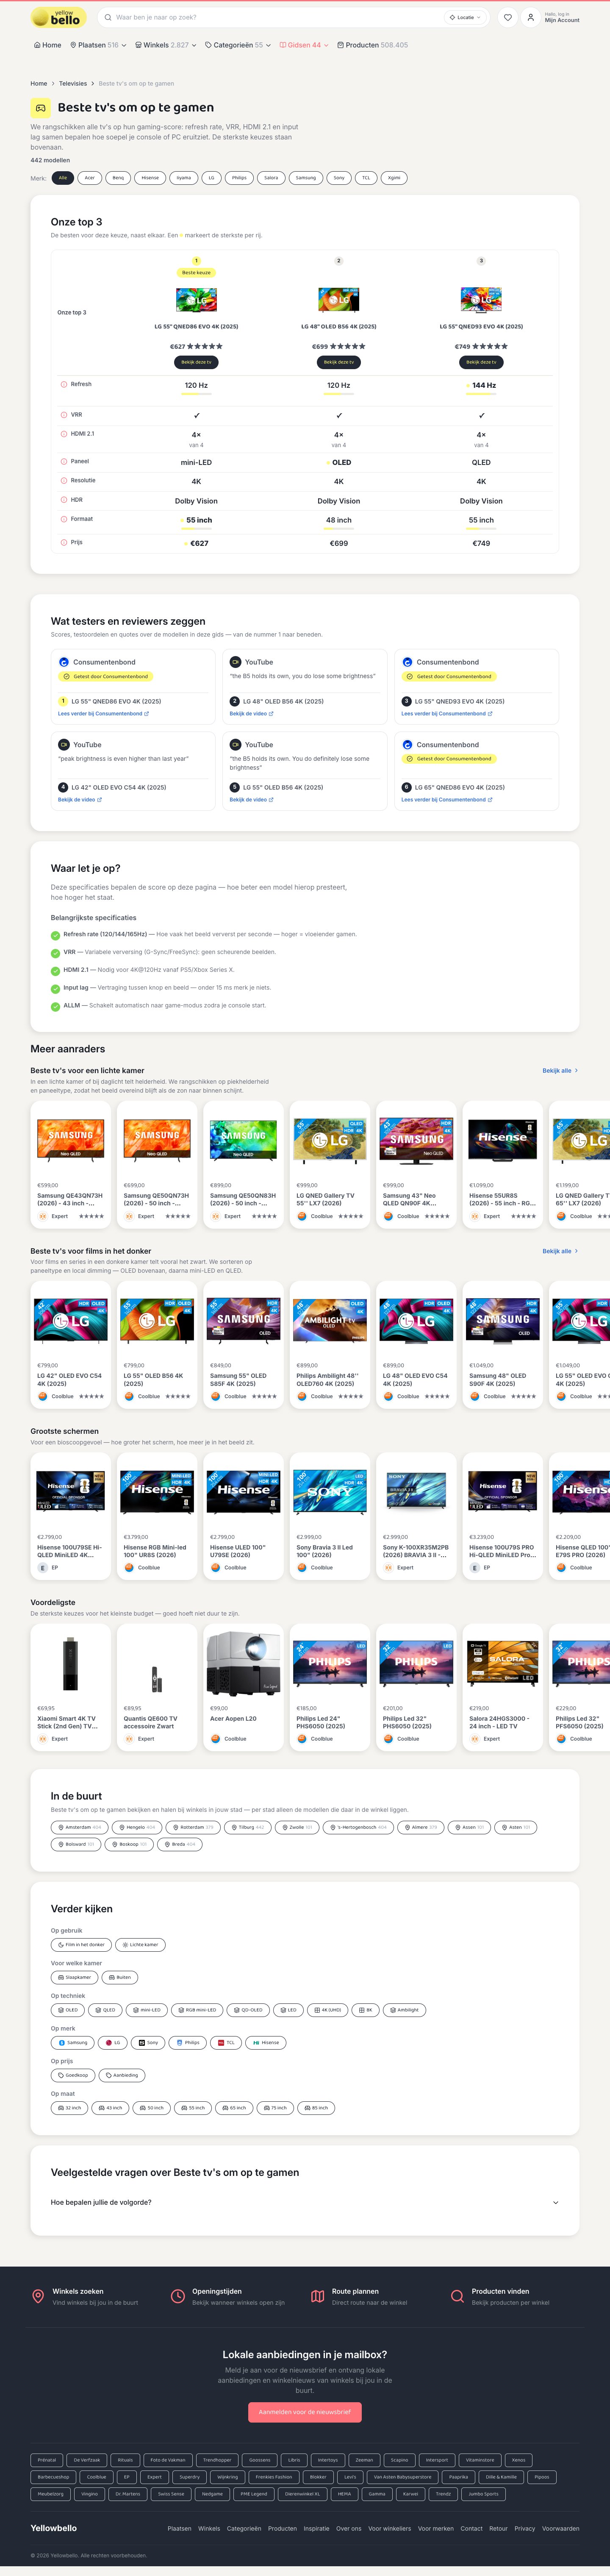Go to the Home nav item
Screen dimensions: 610x2576
47,45
